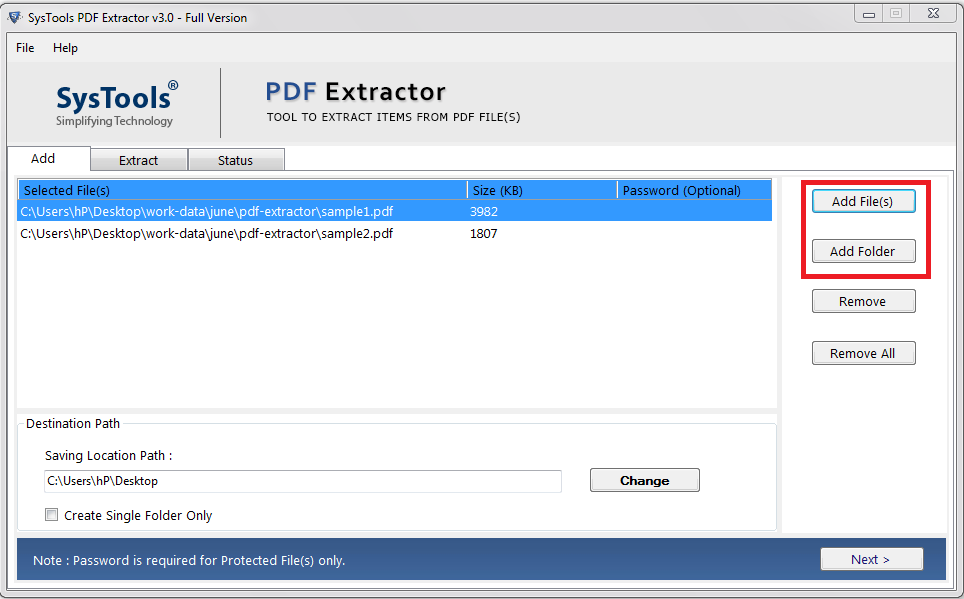Enable Create Single Folder Only checkbox
The height and width of the screenshot is (599, 964).
coord(52,515)
